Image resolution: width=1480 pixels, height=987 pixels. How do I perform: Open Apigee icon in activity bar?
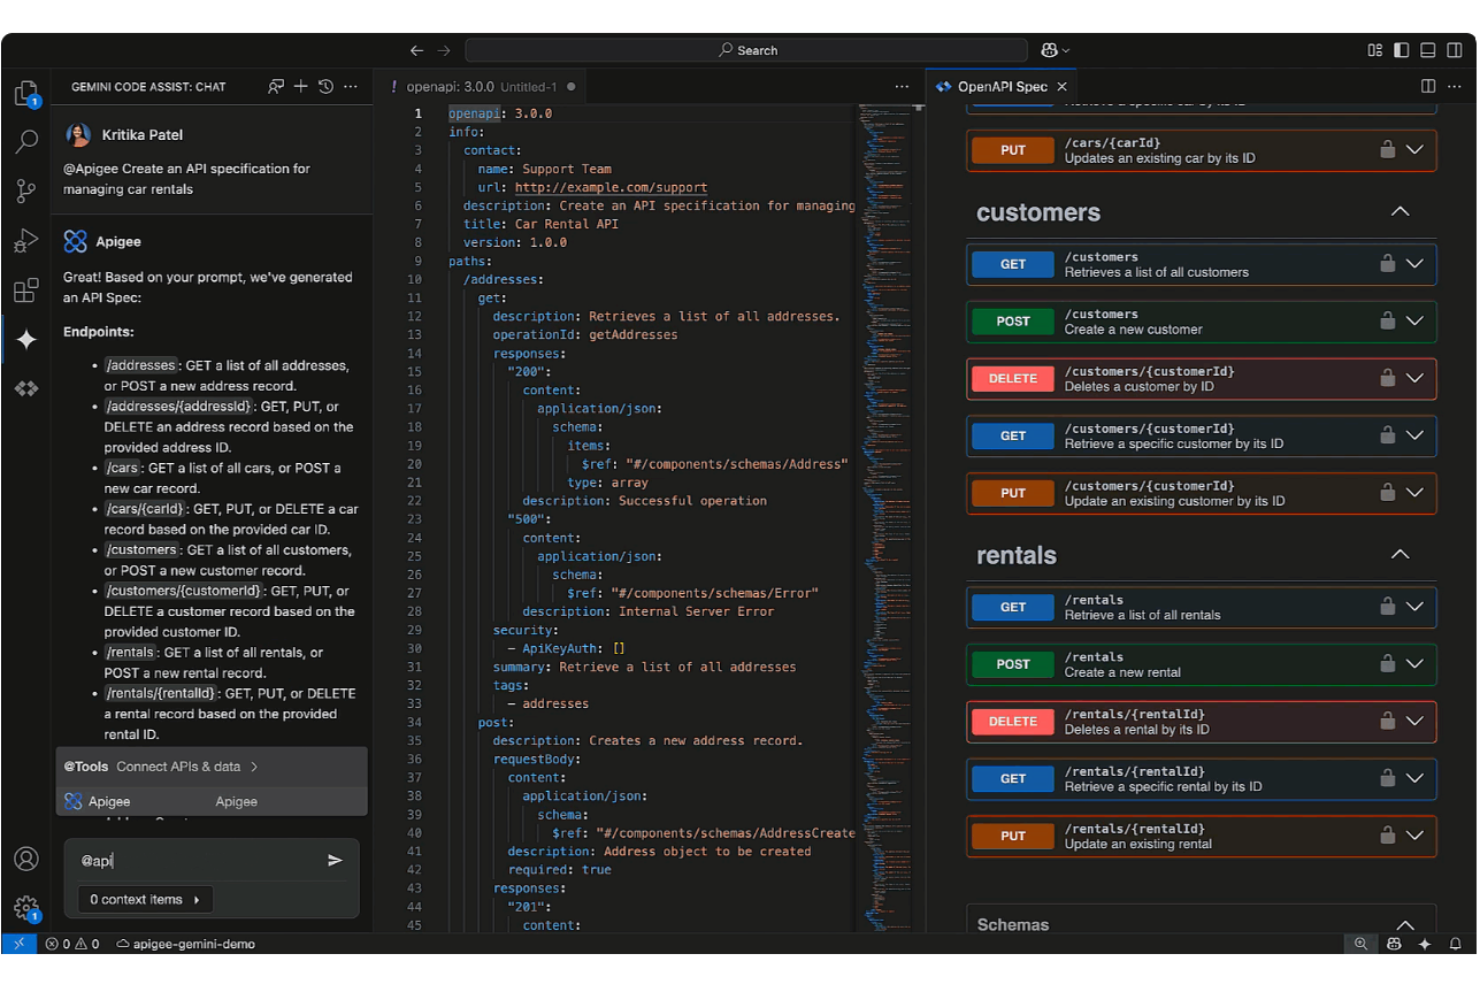click(x=26, y=388)
